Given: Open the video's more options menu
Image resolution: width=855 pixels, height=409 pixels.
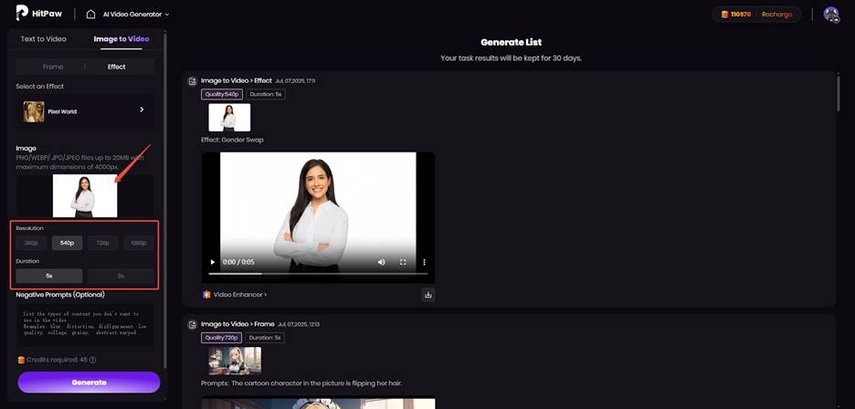Looking at the screenshot, I should (424, 262).
